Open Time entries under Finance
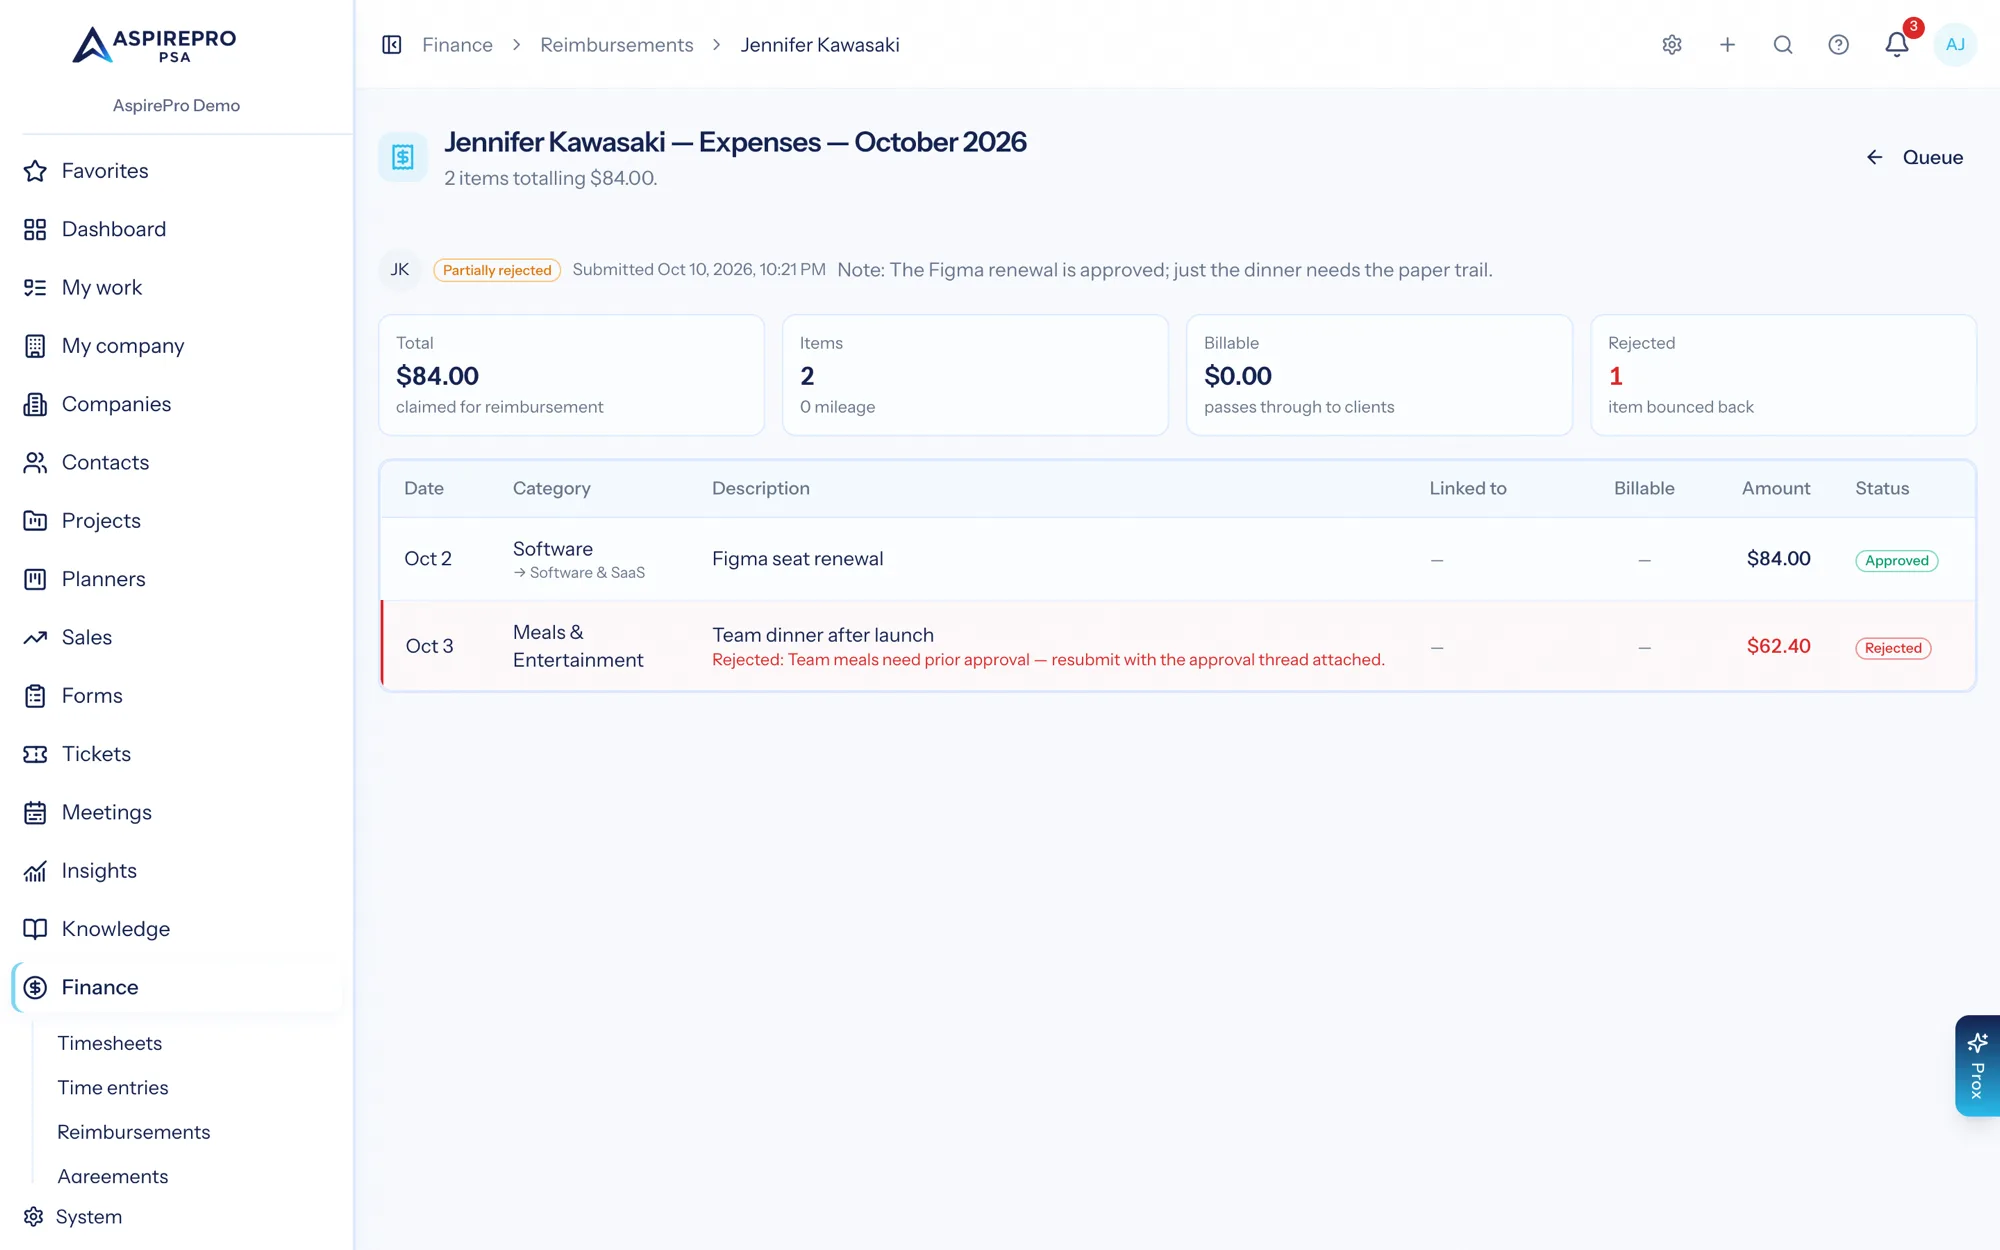This screenshot has width=2000, height=1250. point(113,1087)
